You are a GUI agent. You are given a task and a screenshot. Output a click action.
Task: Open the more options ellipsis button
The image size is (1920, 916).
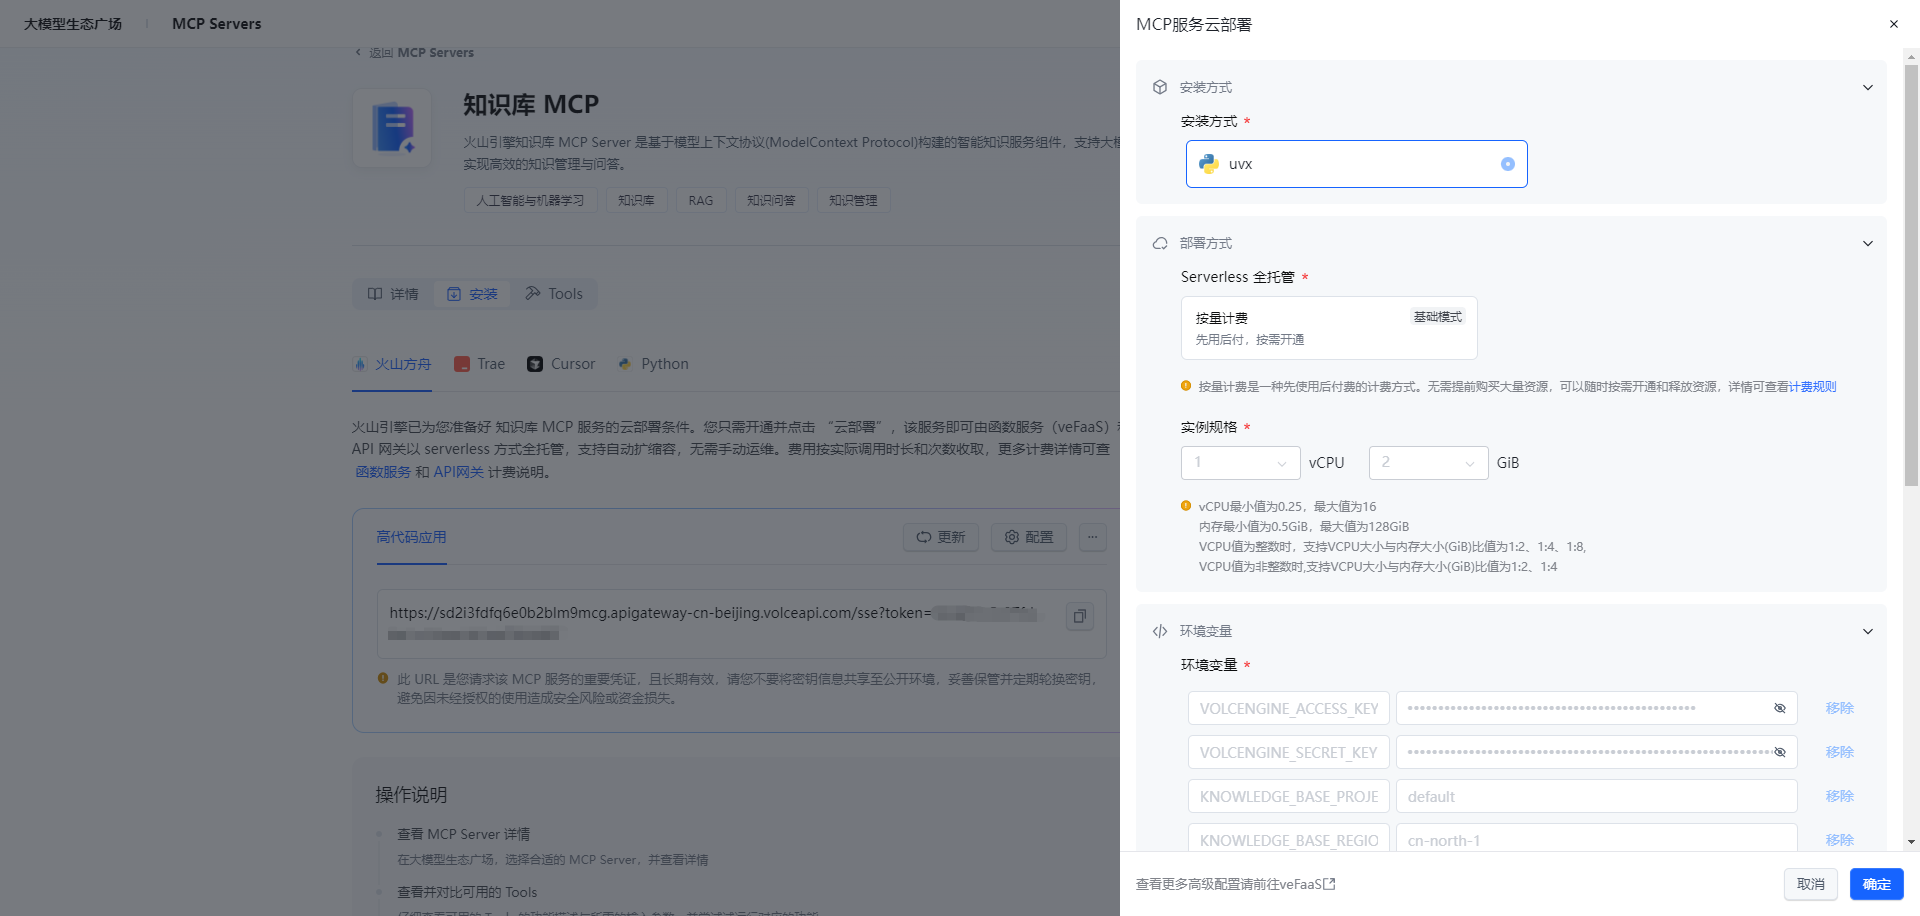click(x=1093, y=537)
